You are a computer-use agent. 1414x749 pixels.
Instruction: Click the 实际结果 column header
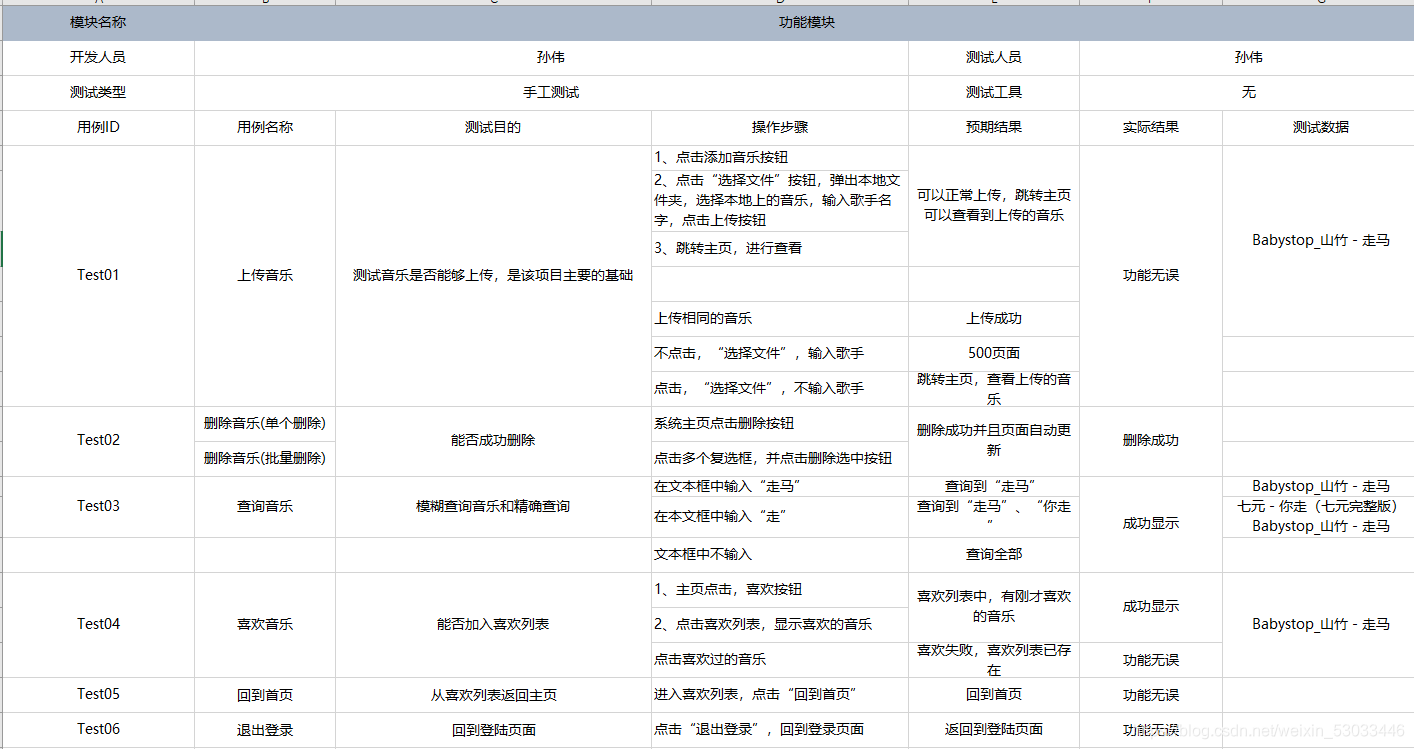click(1151, 128)
